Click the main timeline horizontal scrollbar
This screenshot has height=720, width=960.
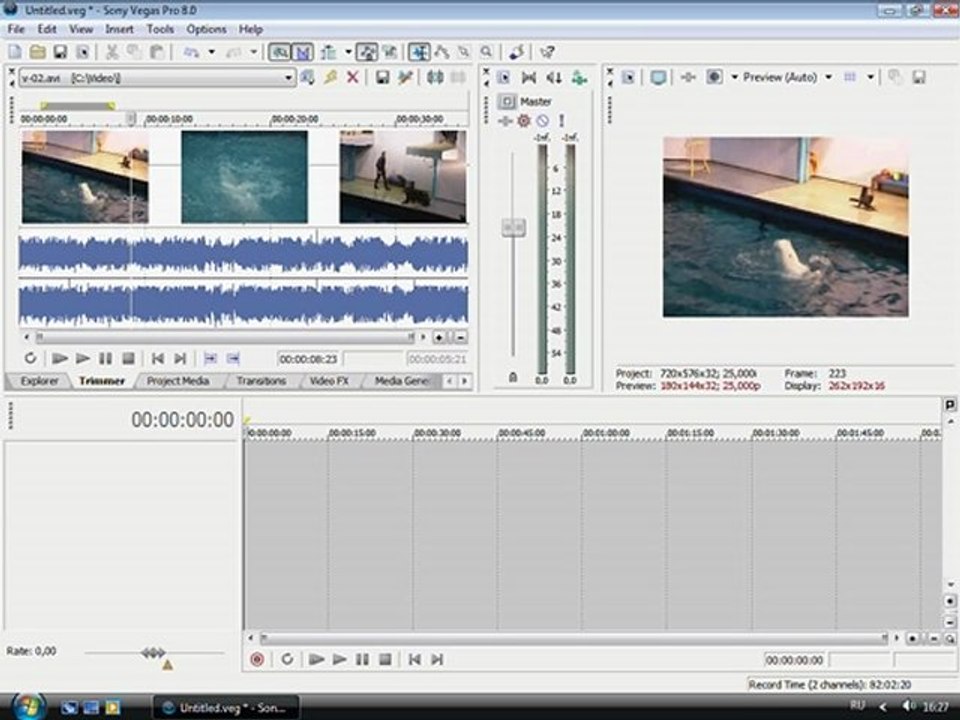pos(573,638)
